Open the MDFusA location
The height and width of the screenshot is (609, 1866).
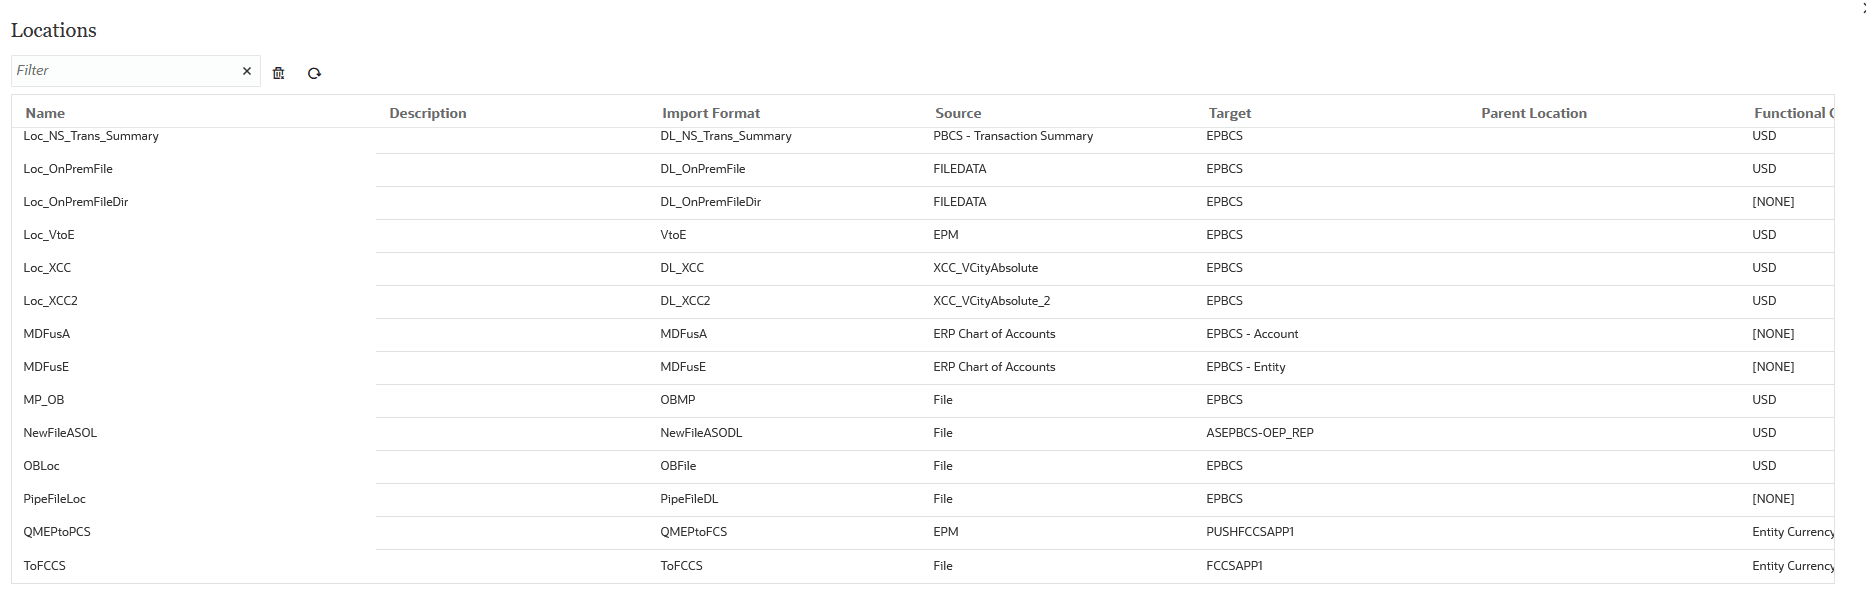(47, 334)
